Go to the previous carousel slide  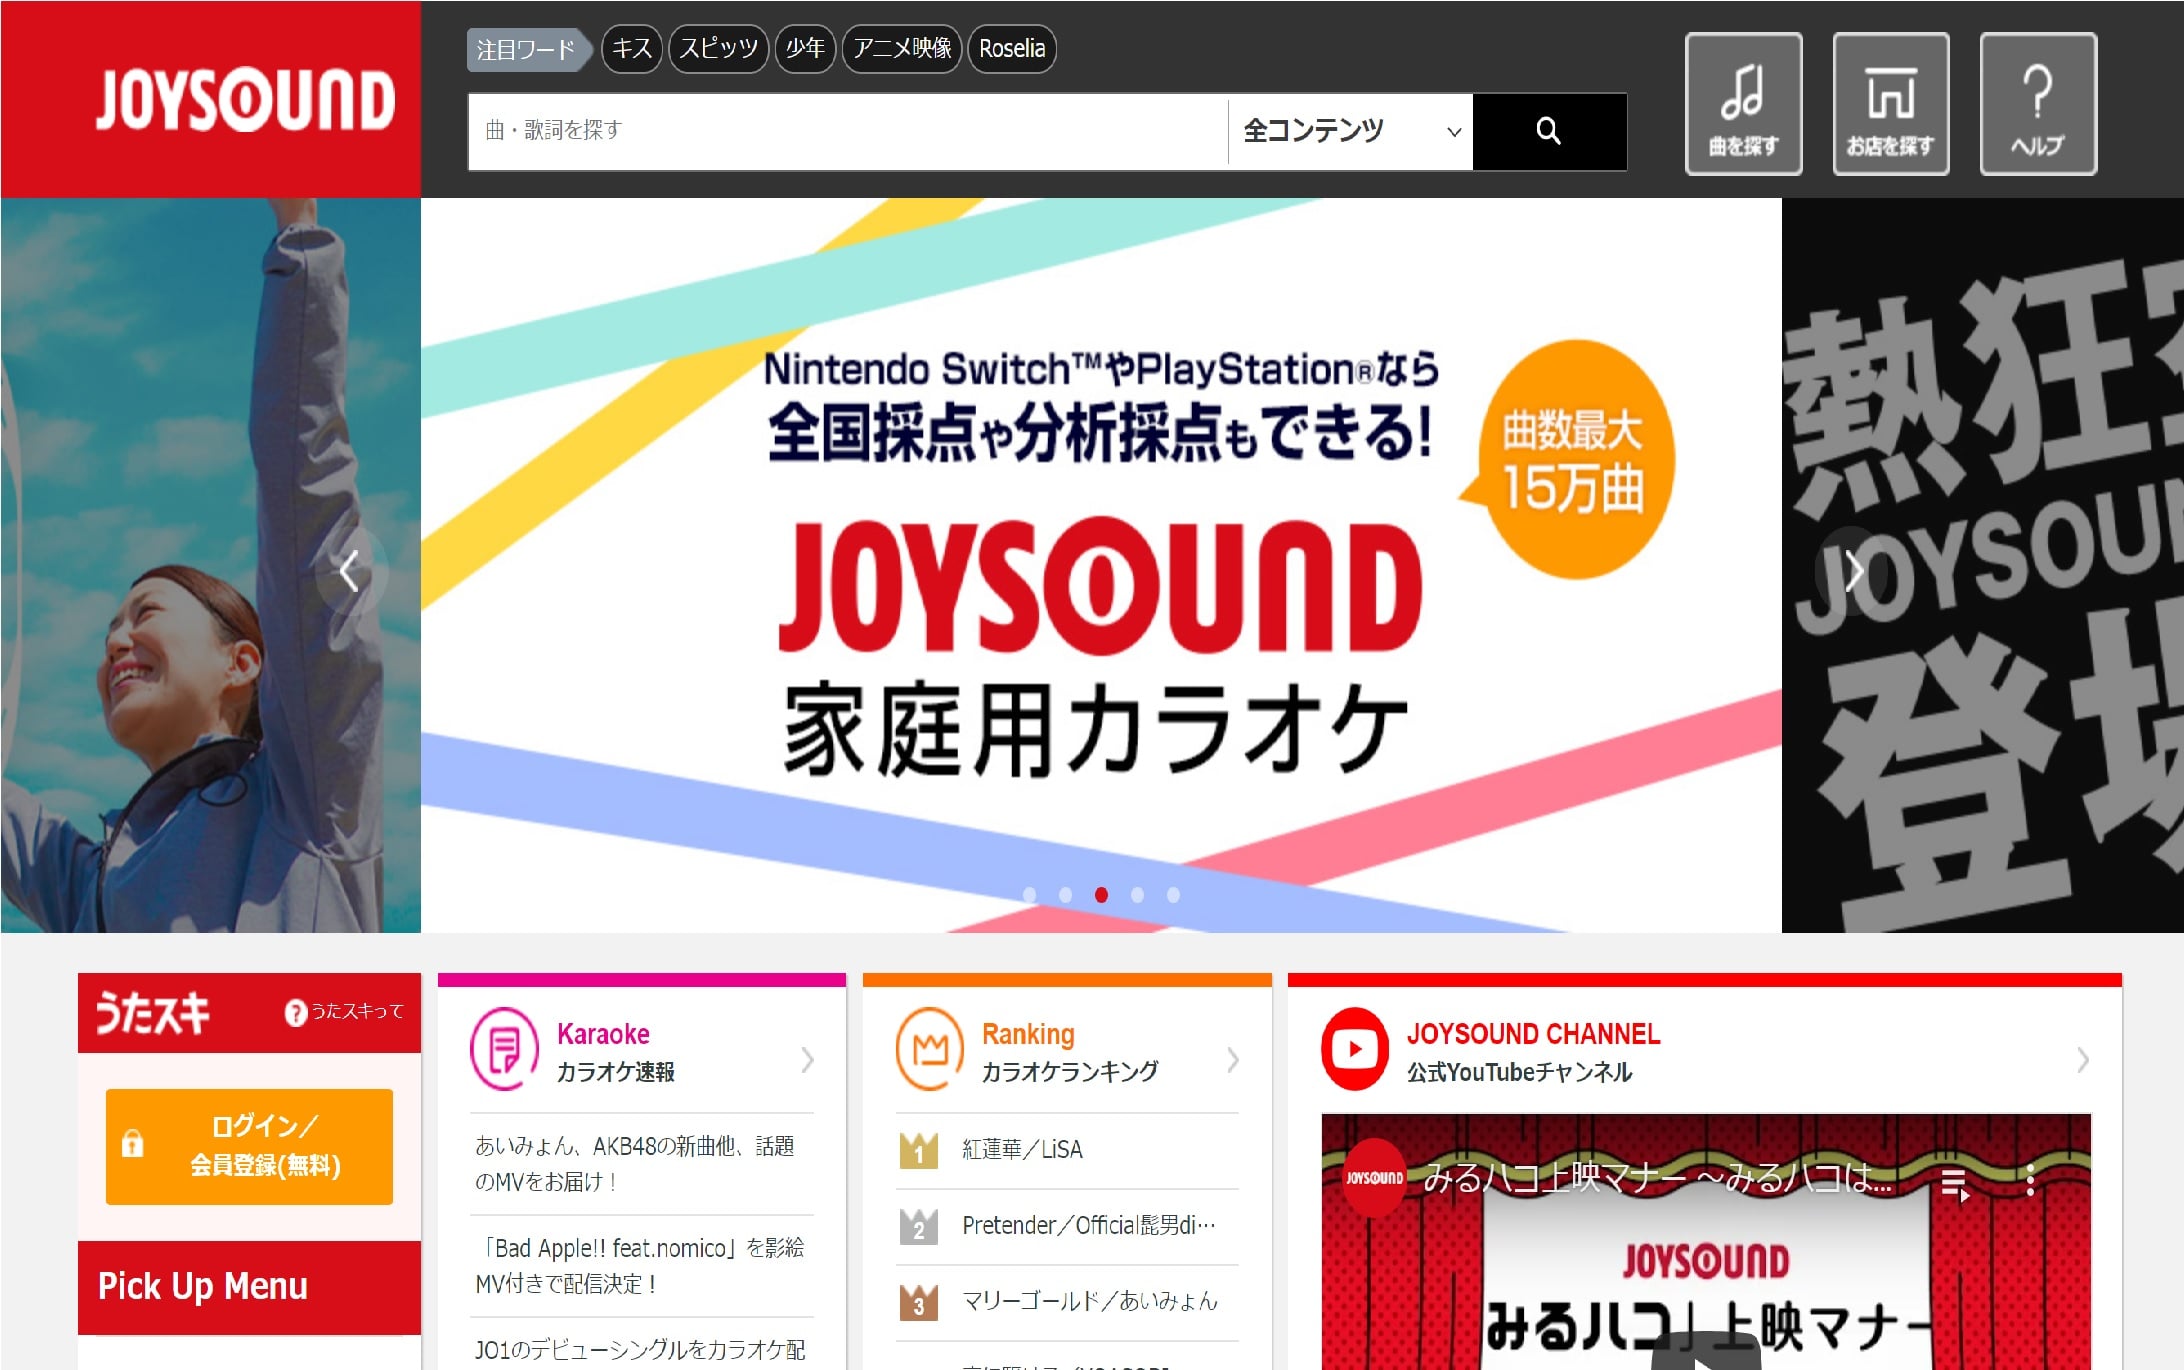point(349,571)
